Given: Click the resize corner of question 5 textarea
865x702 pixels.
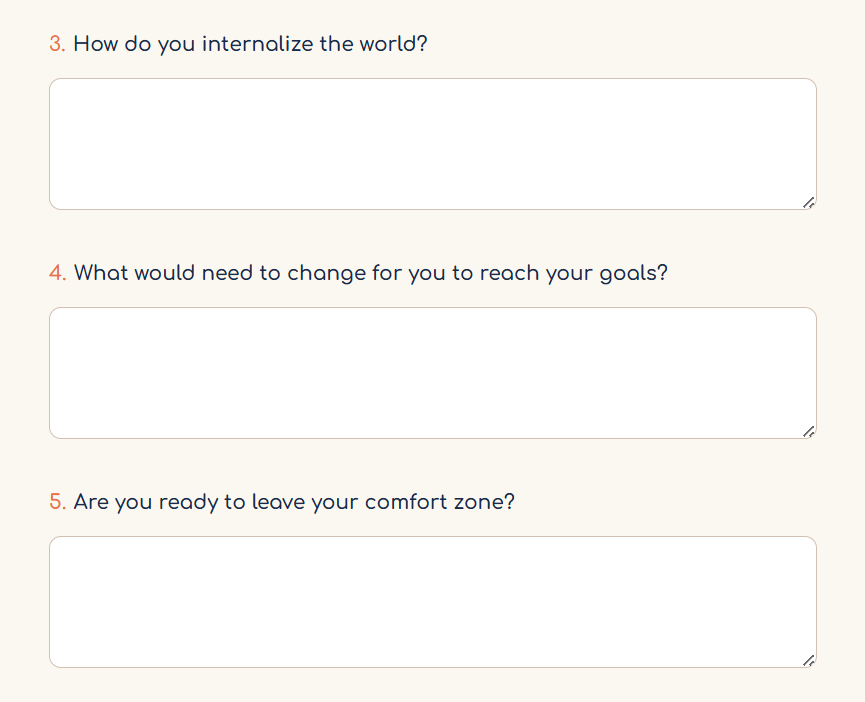Looking at the screenshot, I should [x=809, y=661].
